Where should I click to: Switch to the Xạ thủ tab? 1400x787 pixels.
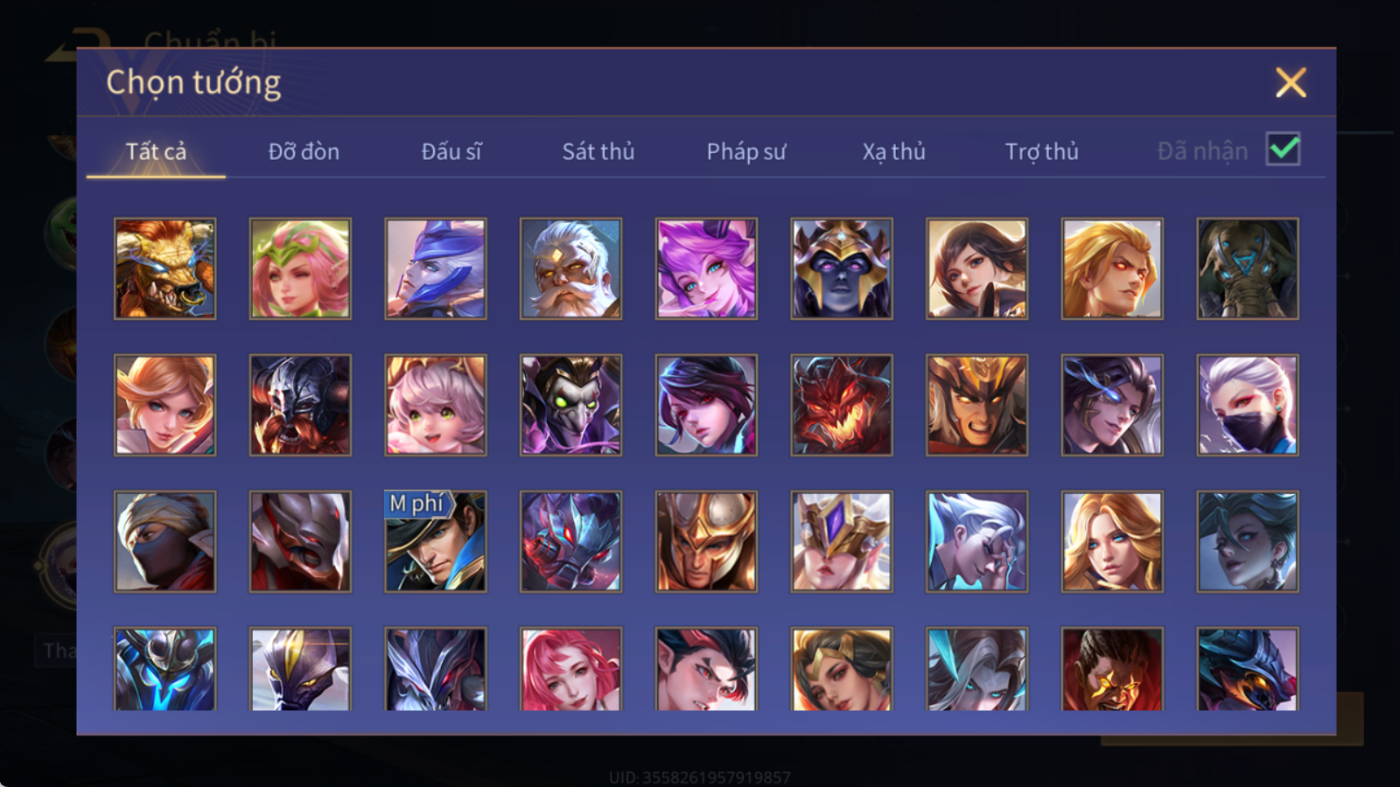click(x=894, y=151)
